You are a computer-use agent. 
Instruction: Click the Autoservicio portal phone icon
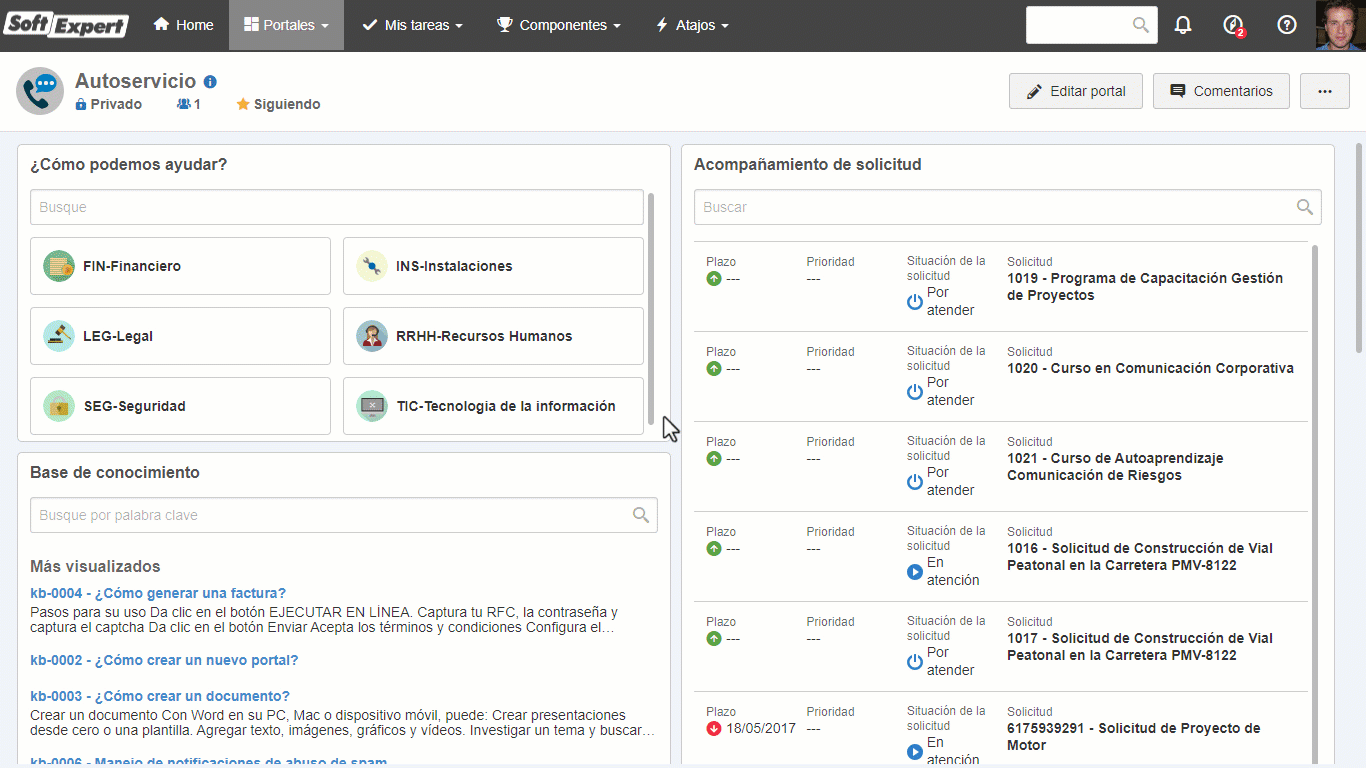click(40, 91)
